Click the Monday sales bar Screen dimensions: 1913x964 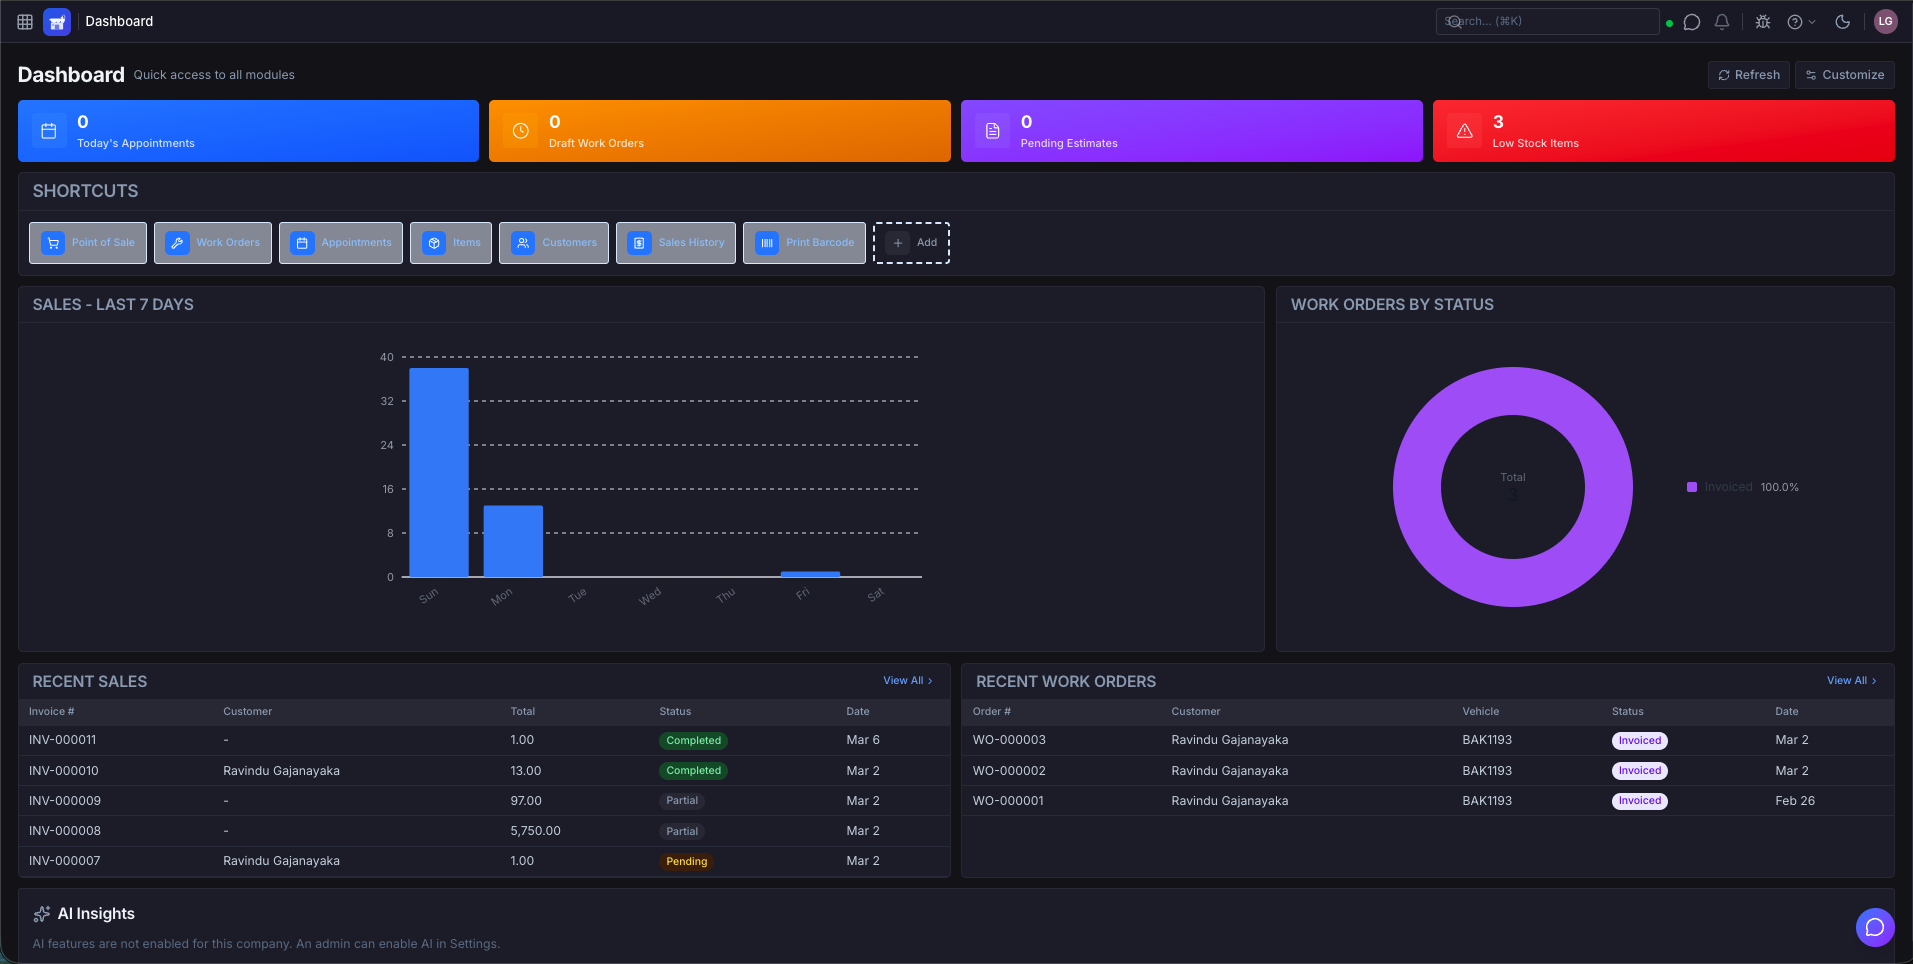click(x=513, y=541)
